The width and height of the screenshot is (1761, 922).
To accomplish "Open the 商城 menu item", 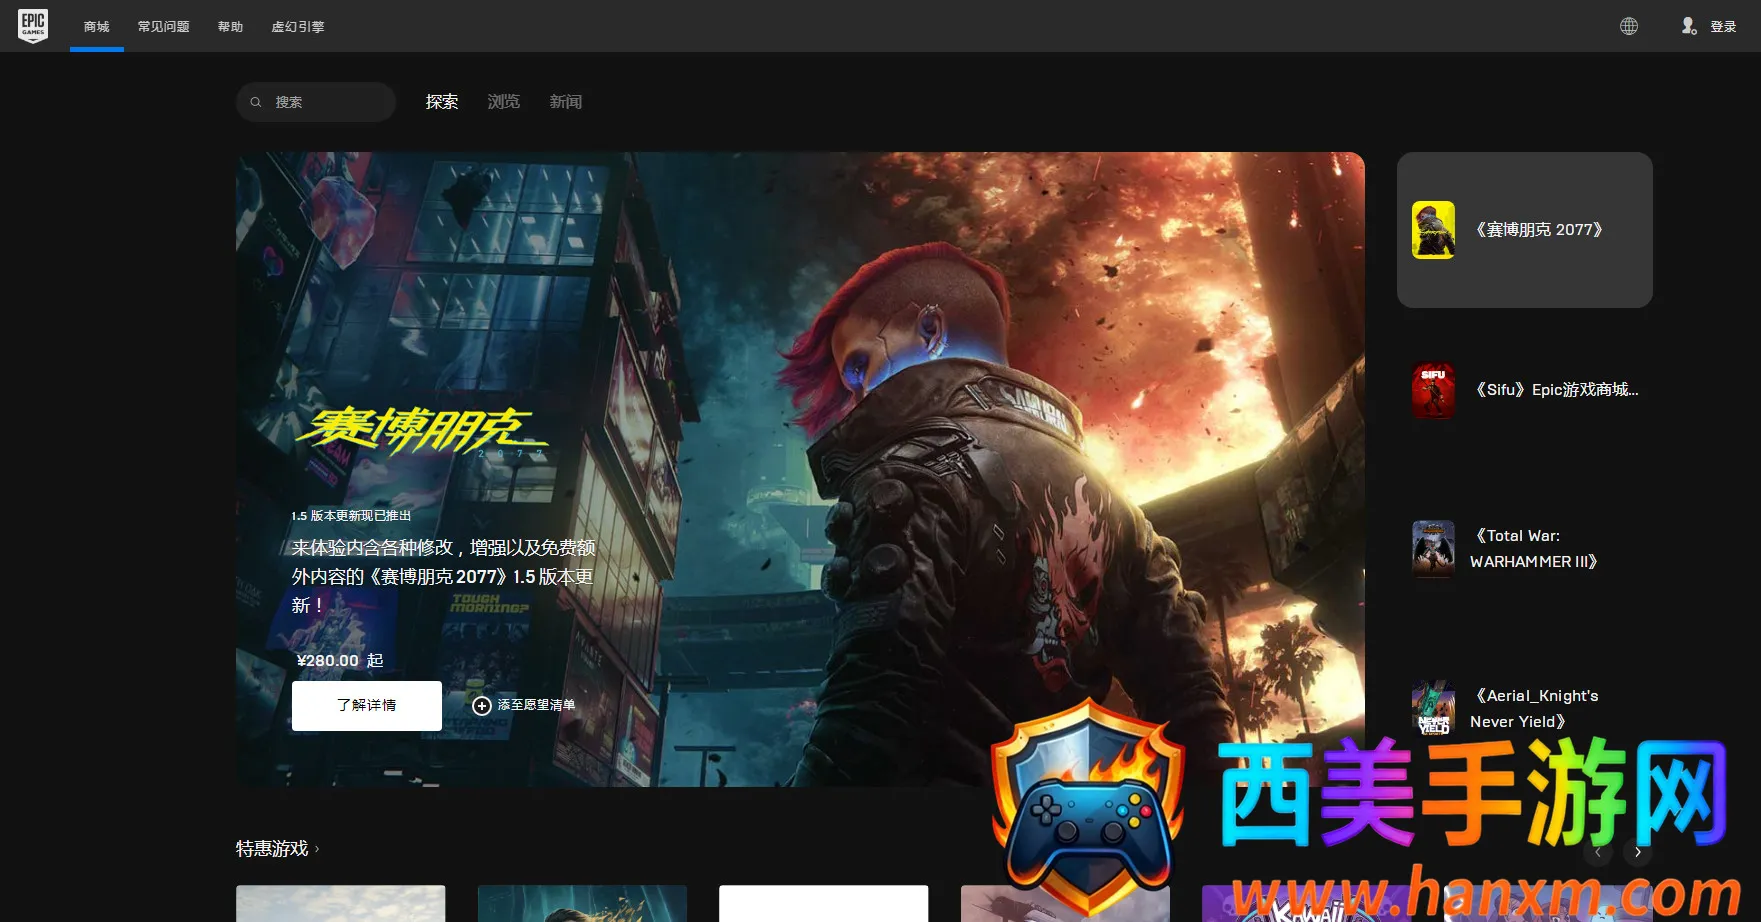I will pyautogui.click(x=96, y=26).
